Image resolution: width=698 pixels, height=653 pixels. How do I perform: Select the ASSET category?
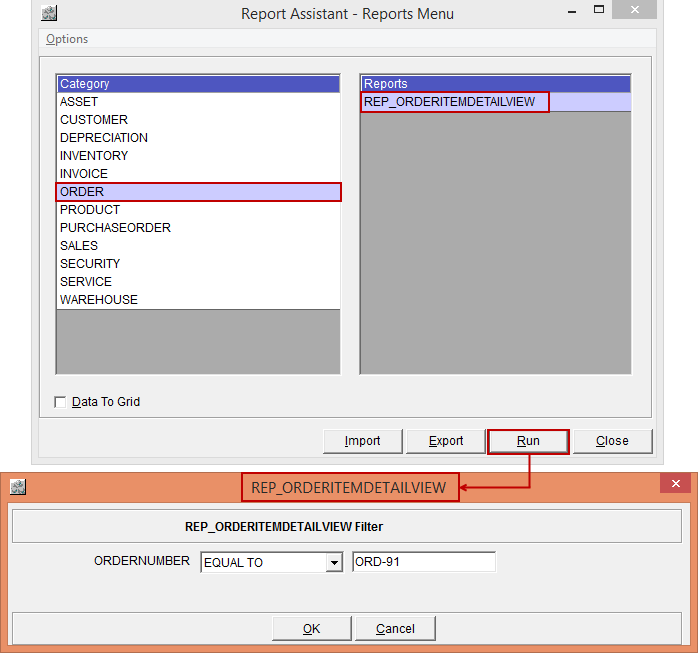[79, 102]
